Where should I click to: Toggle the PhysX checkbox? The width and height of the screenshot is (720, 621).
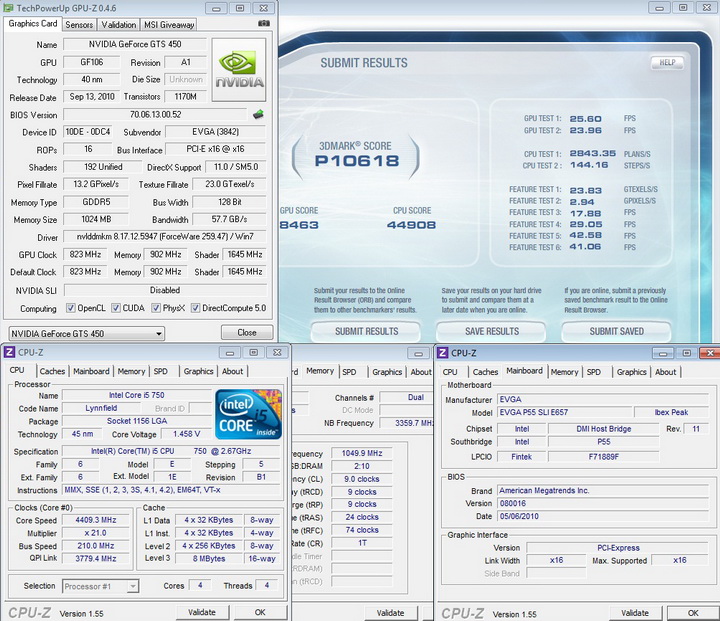156,308
